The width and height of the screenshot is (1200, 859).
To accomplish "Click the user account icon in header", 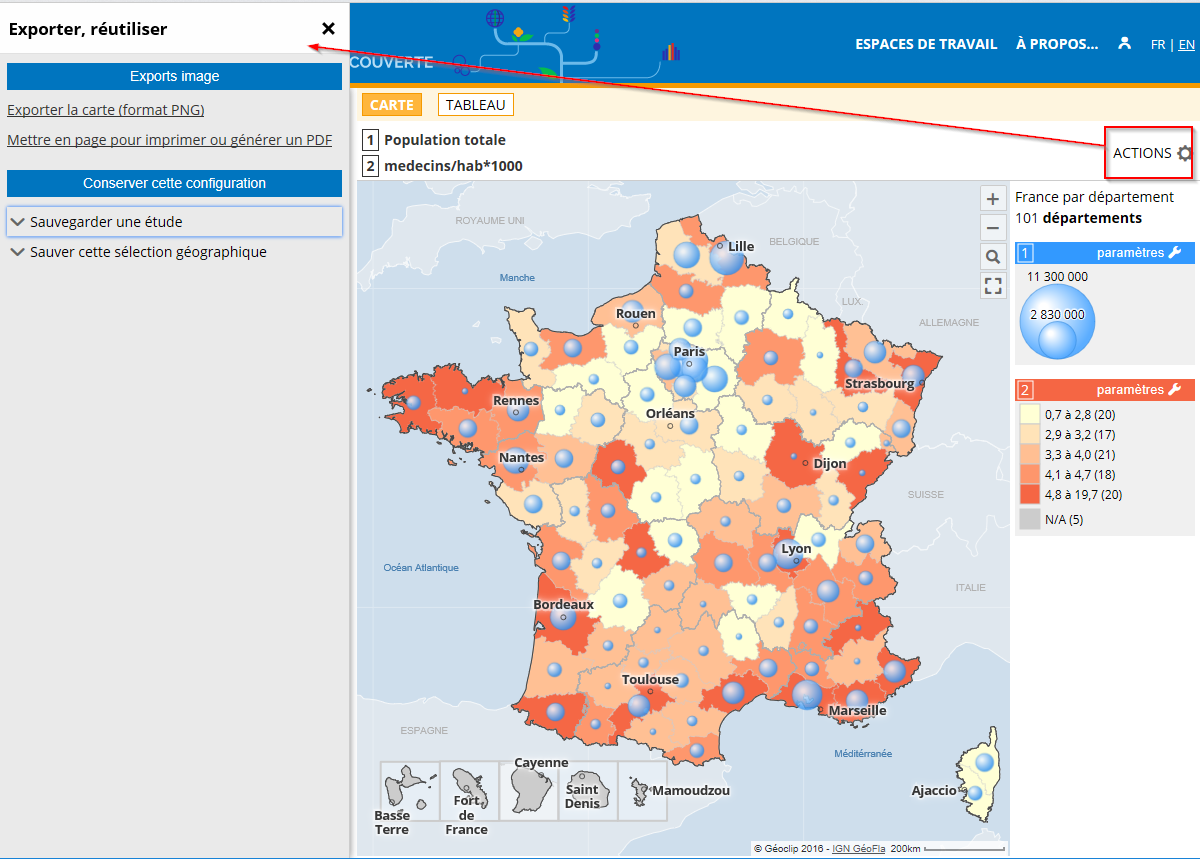I will click(1125, 44).
